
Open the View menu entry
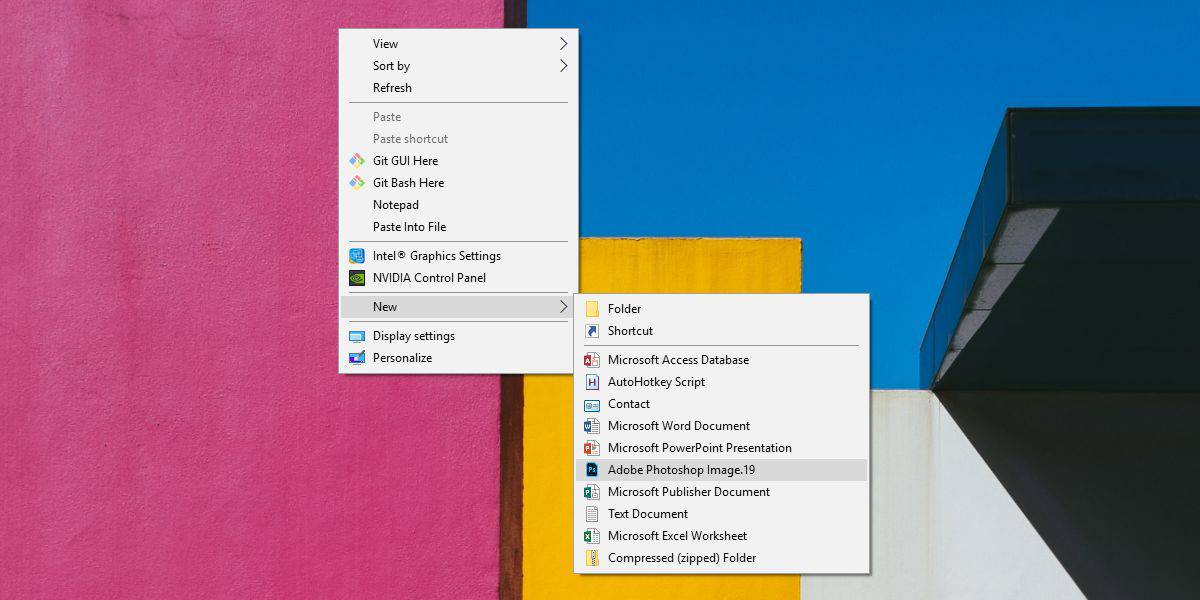point(458,44)
